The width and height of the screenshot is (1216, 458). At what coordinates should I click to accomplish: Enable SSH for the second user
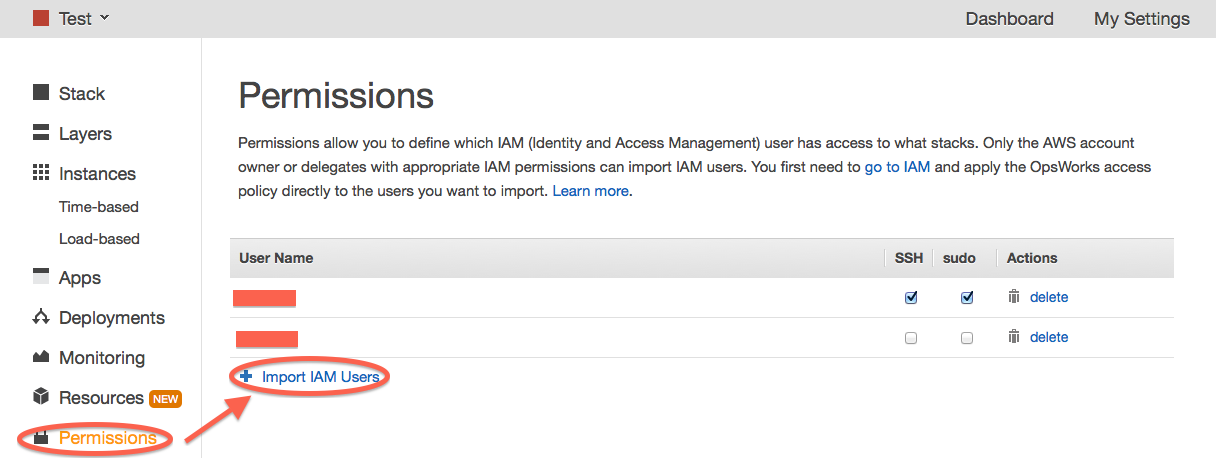(911, 338)
